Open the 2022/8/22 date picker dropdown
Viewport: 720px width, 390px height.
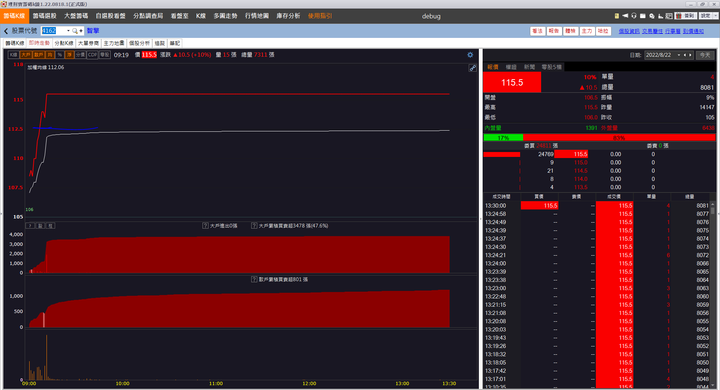(x=679, y=55)
